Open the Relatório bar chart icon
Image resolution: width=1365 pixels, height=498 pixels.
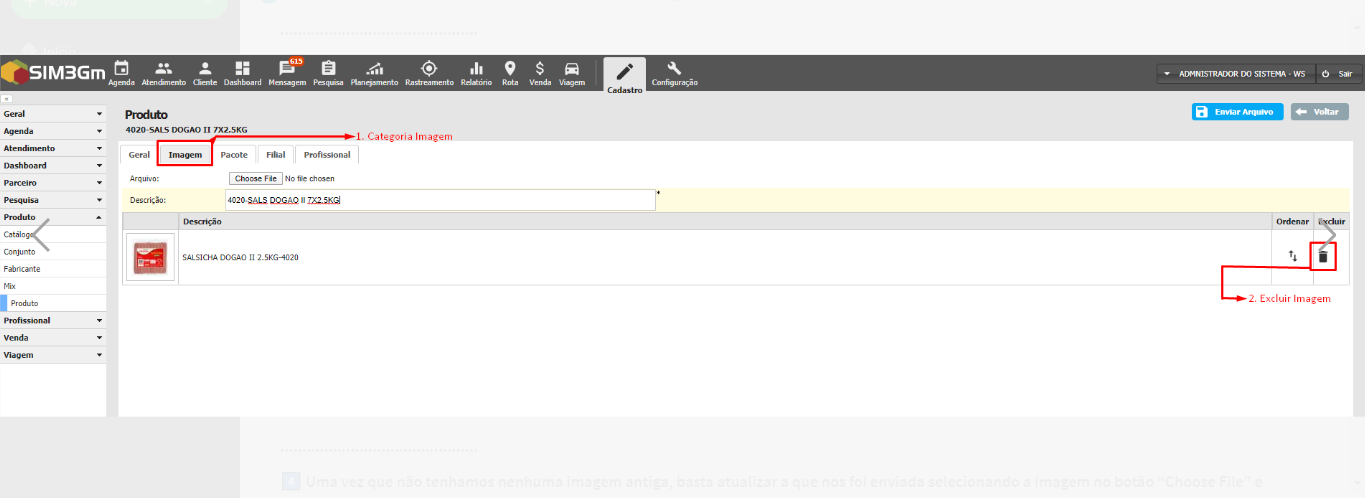[476, 69]
